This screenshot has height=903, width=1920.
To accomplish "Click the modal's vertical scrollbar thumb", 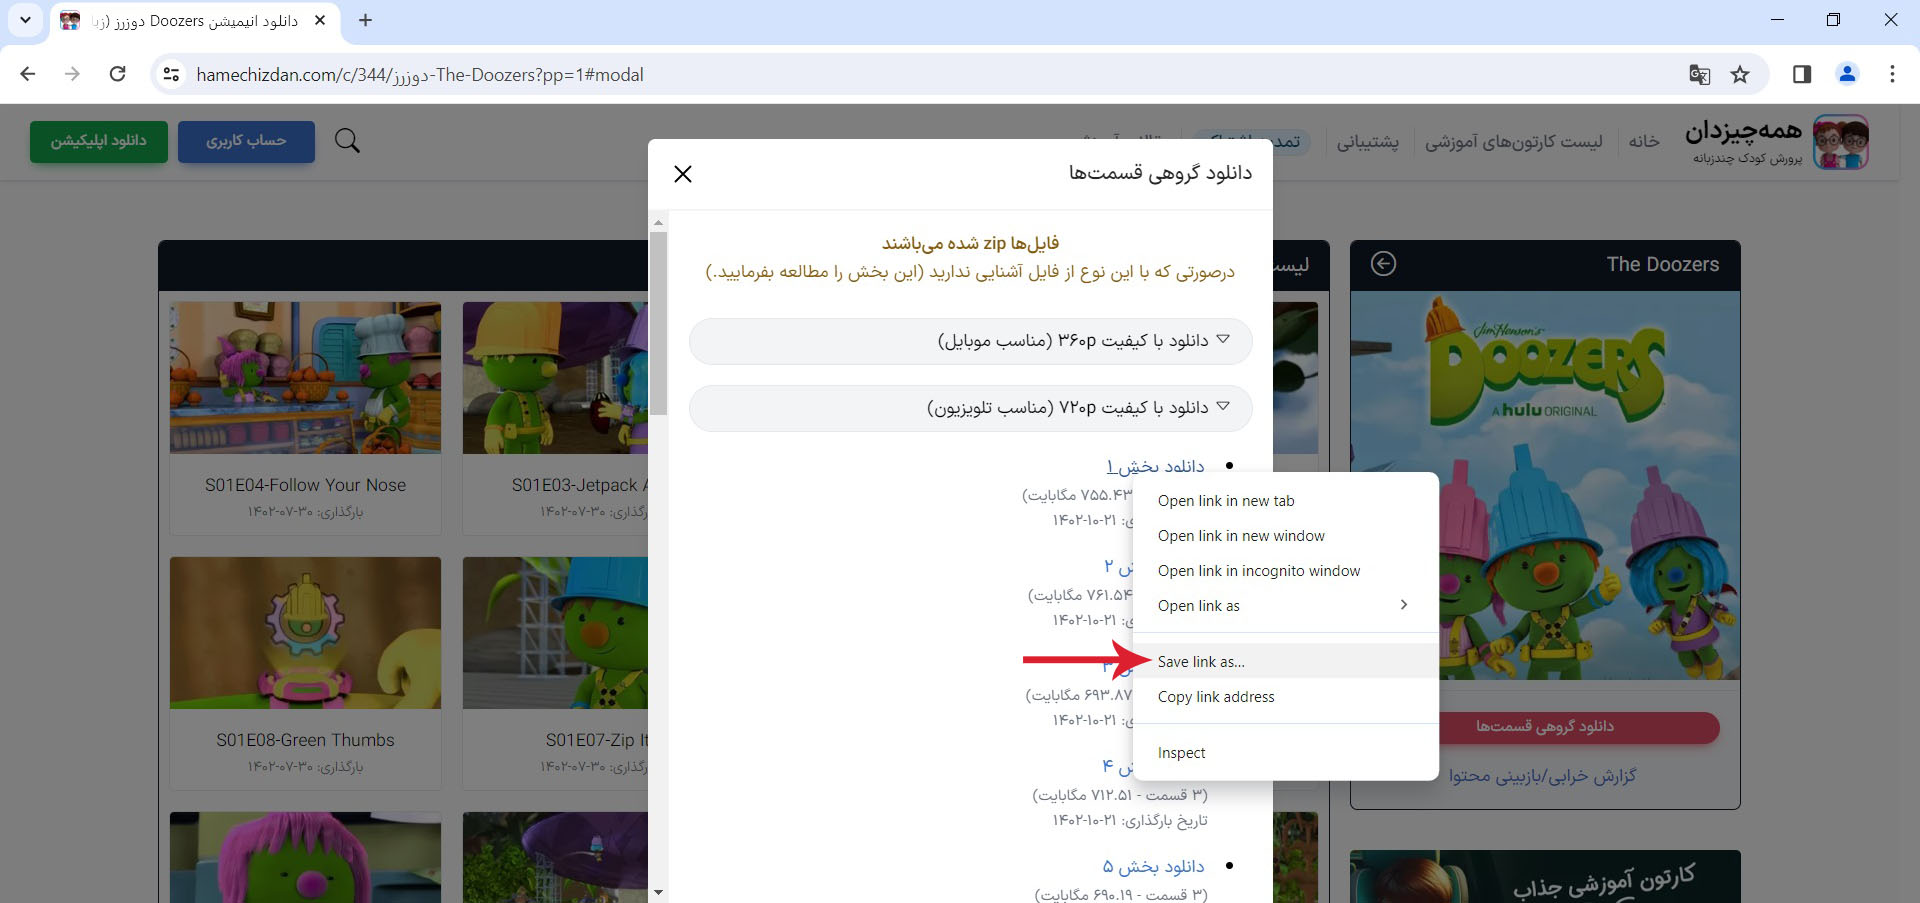I will (658, 322).
